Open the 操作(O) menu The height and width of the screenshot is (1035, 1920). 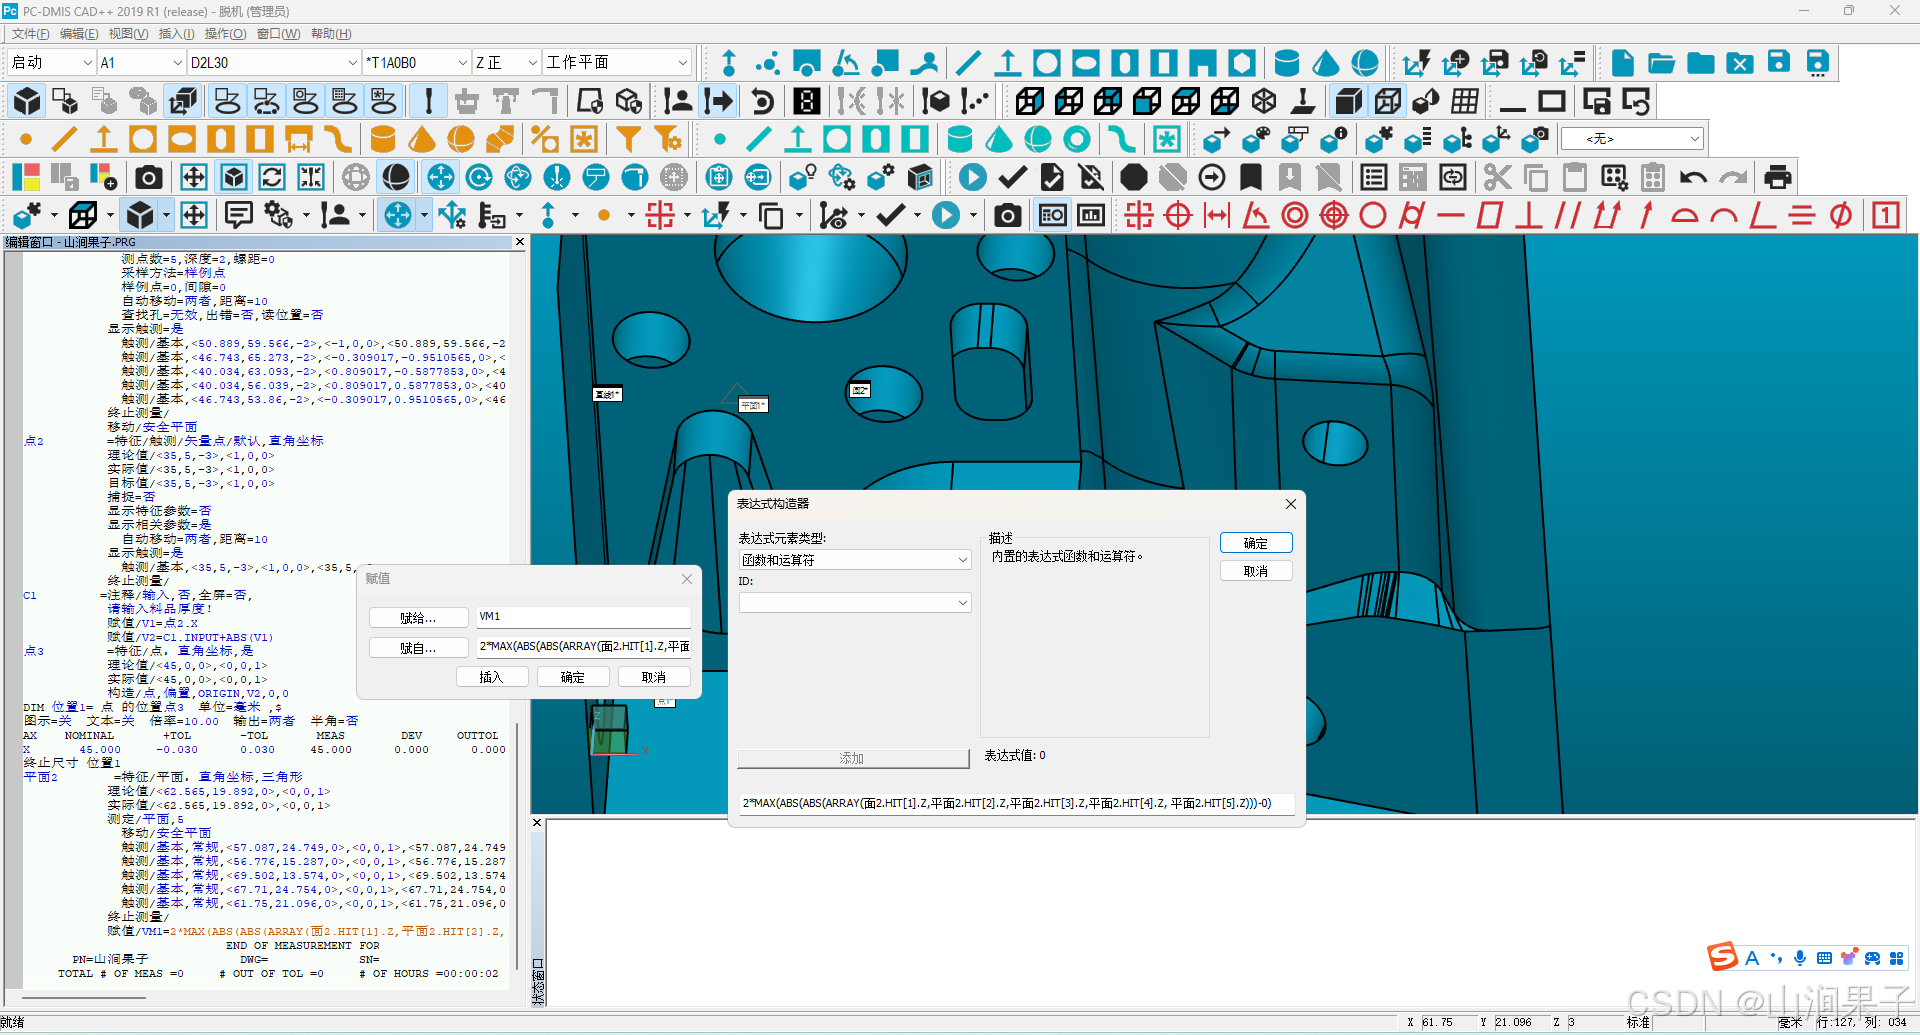[226, 34]
